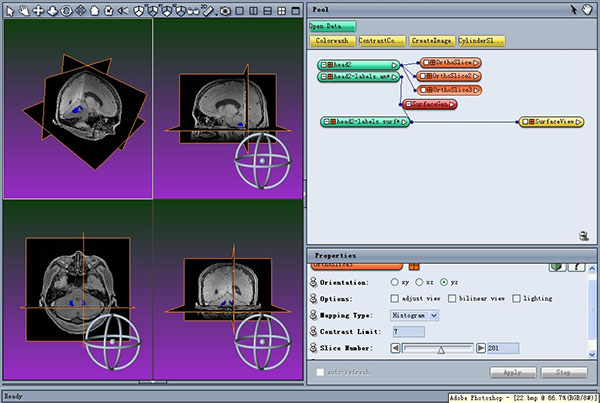
Task: Click the arrow pointer icon in Pool header
Action: point(574,10)
